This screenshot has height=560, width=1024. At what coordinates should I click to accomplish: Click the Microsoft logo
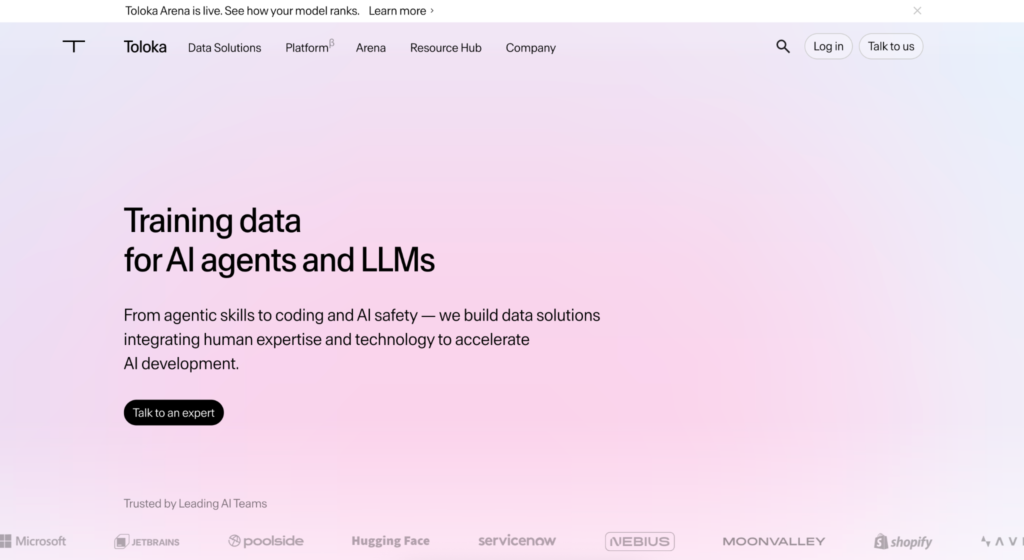[33, 541]
